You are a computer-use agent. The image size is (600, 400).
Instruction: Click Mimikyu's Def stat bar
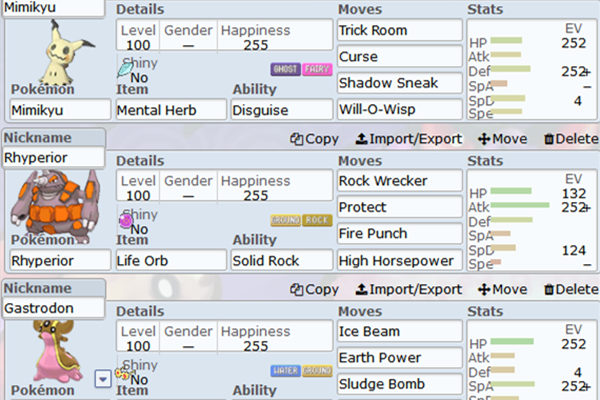point(510,69)
